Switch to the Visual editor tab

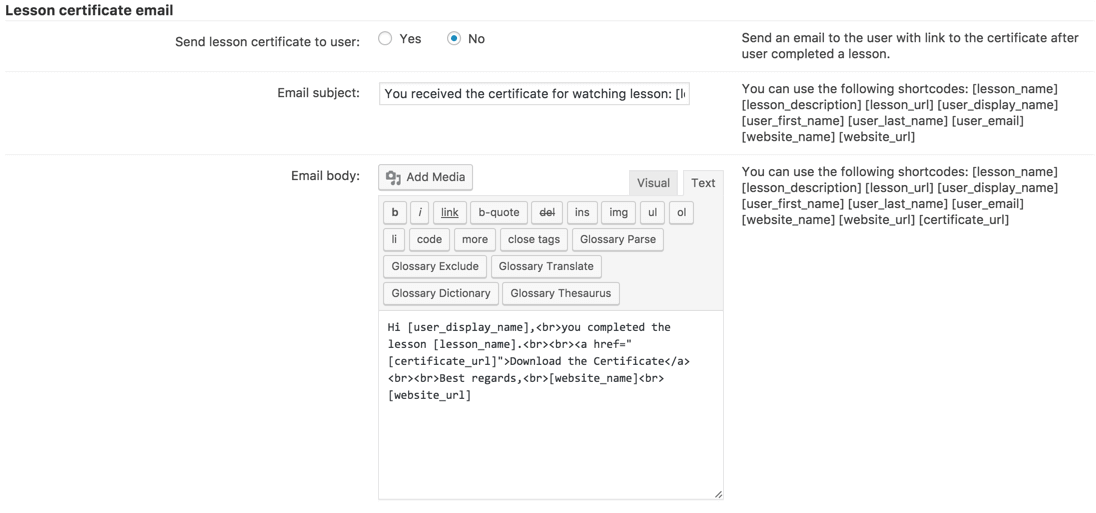(x=653, y=183)
